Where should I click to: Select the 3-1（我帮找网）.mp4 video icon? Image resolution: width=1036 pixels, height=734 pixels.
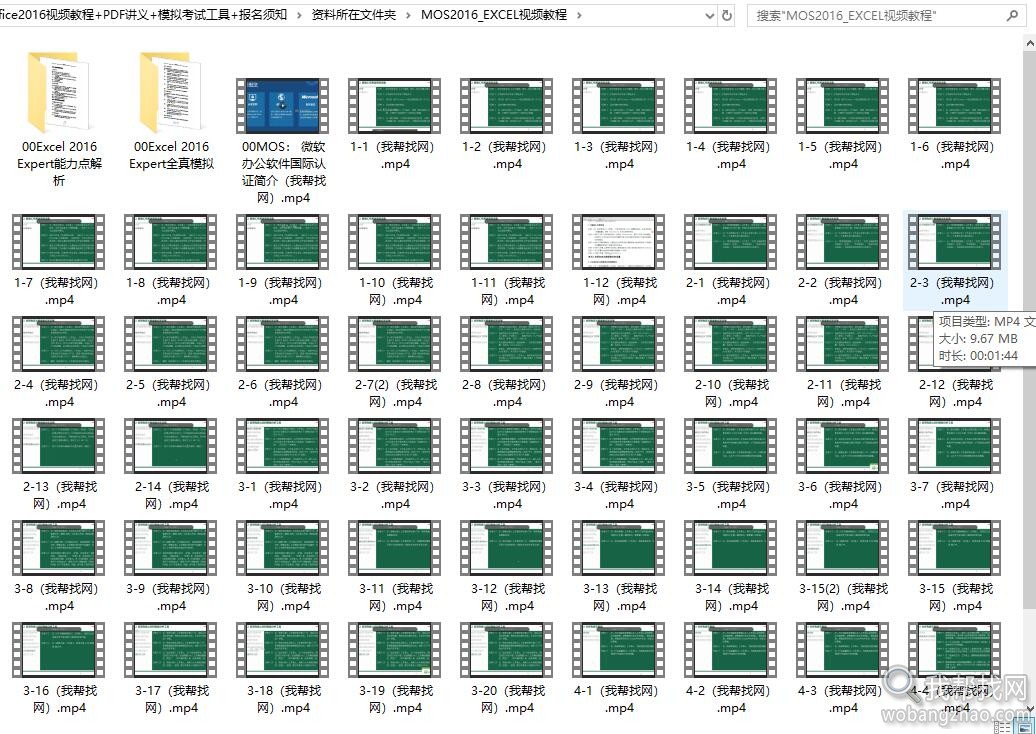pyautogui.click(x=283, y=446)
